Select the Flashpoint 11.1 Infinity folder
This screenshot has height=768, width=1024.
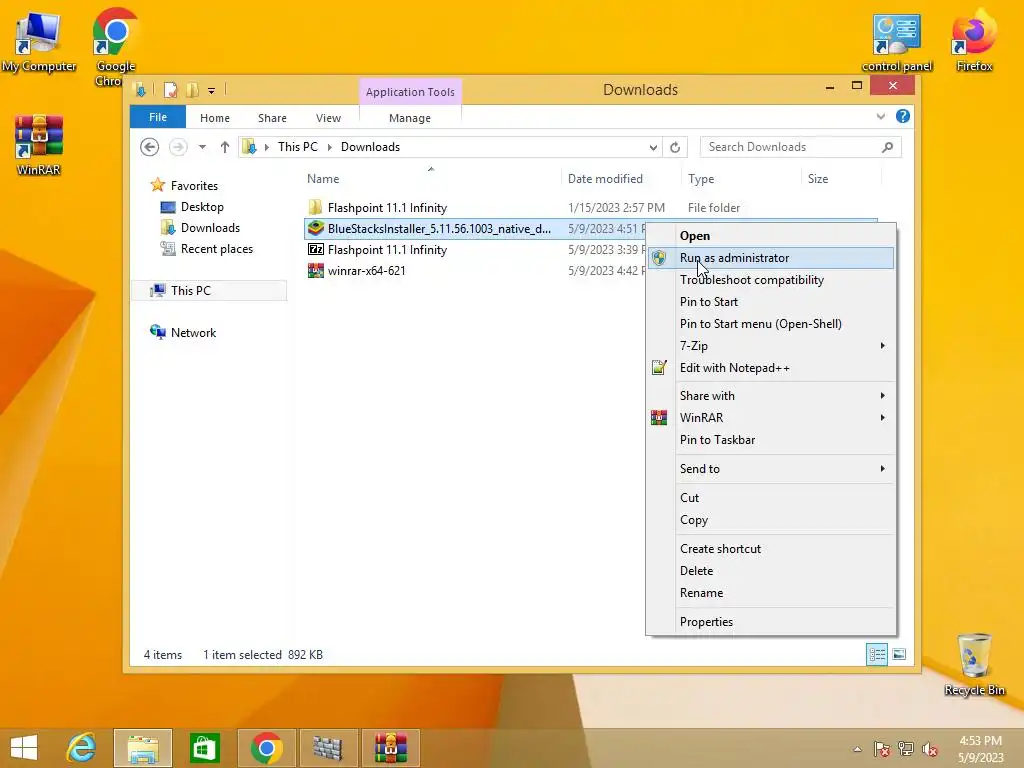387,208
